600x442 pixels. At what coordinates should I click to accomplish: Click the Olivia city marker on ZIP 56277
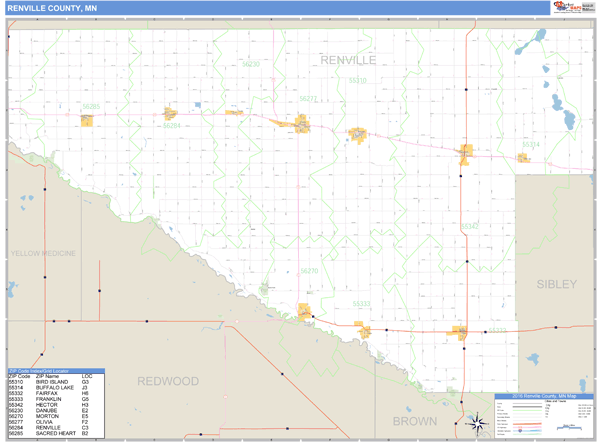tap(301, 125)
